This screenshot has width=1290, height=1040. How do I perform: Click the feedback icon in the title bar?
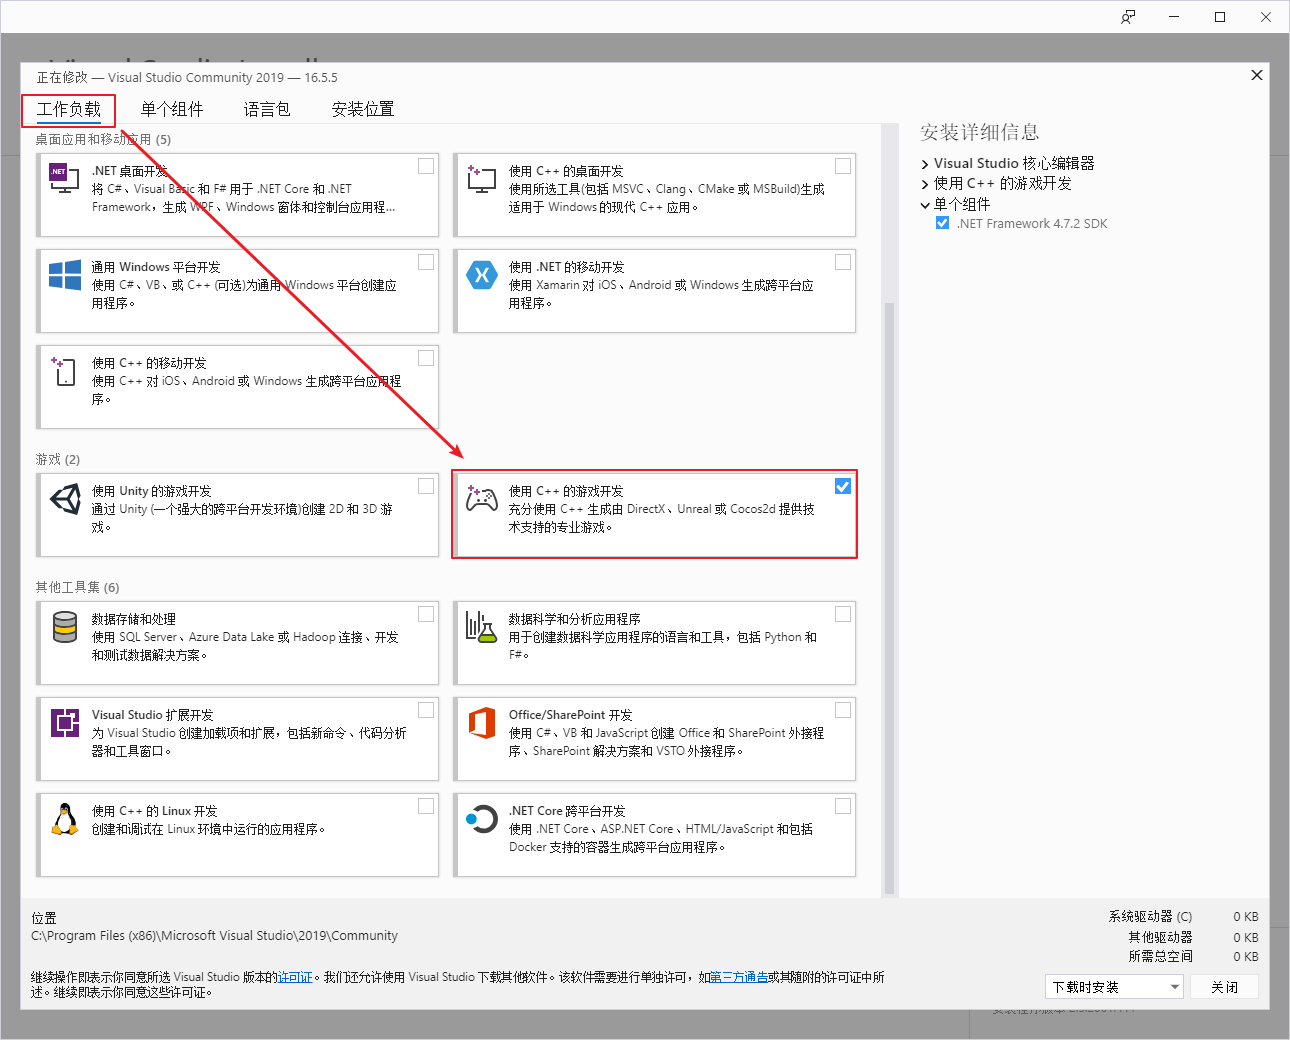[x=1128, y=17]
